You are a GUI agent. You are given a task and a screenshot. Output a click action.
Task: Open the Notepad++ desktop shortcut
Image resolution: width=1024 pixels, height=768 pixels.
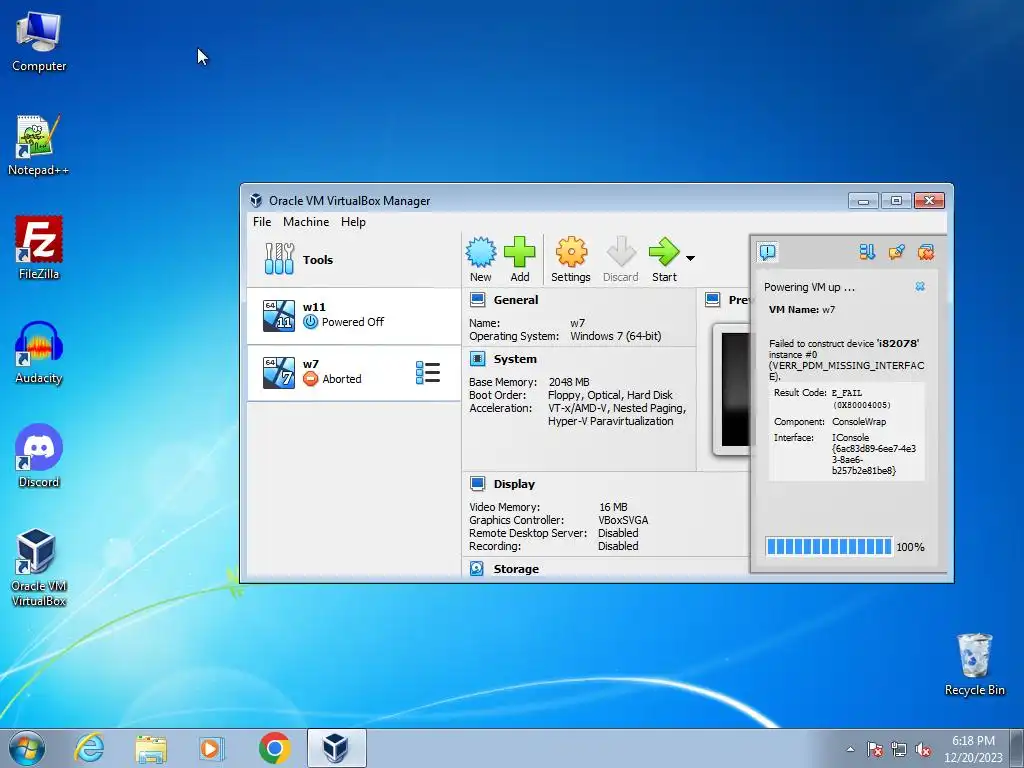[x=39, y=146]
